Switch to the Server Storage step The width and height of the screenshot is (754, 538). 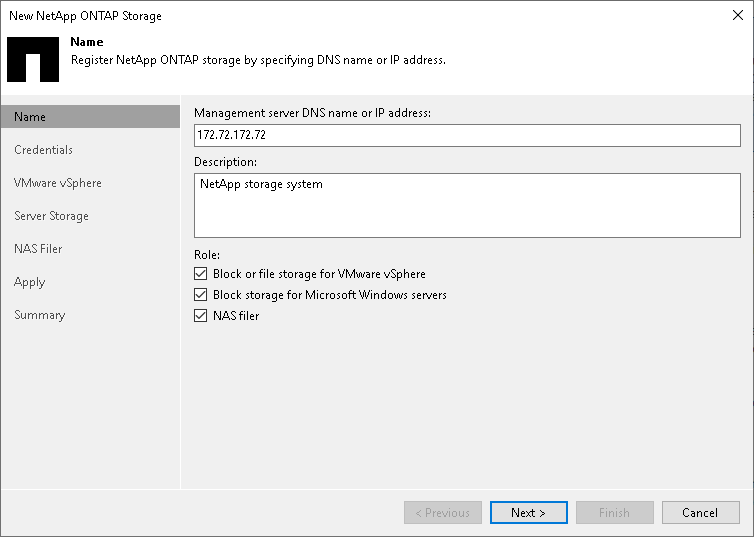(51, 216)
